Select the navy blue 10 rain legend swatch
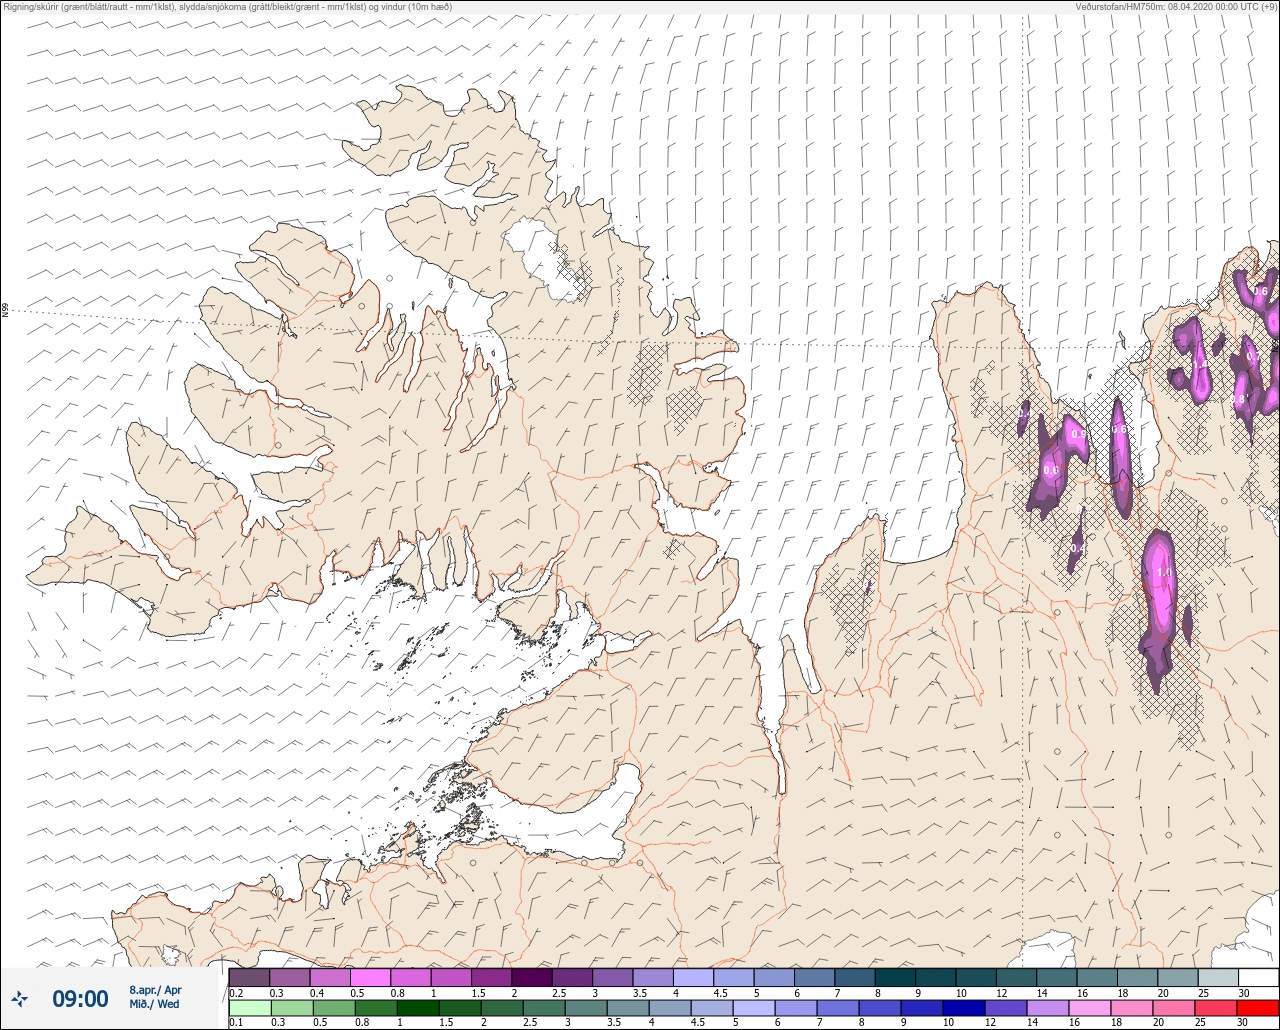The image size is (1280, 1030). [964, 1007]
